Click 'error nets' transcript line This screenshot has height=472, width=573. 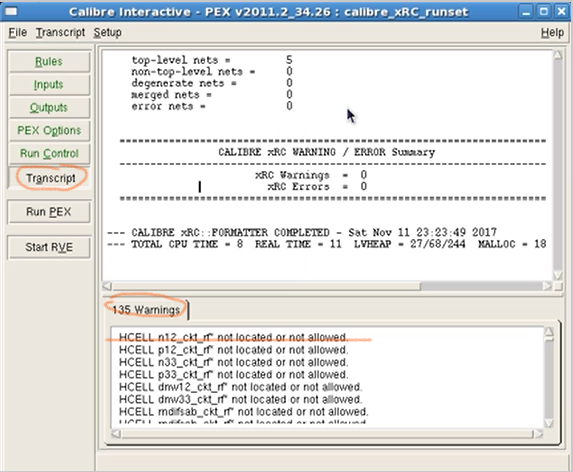(212, 106)
